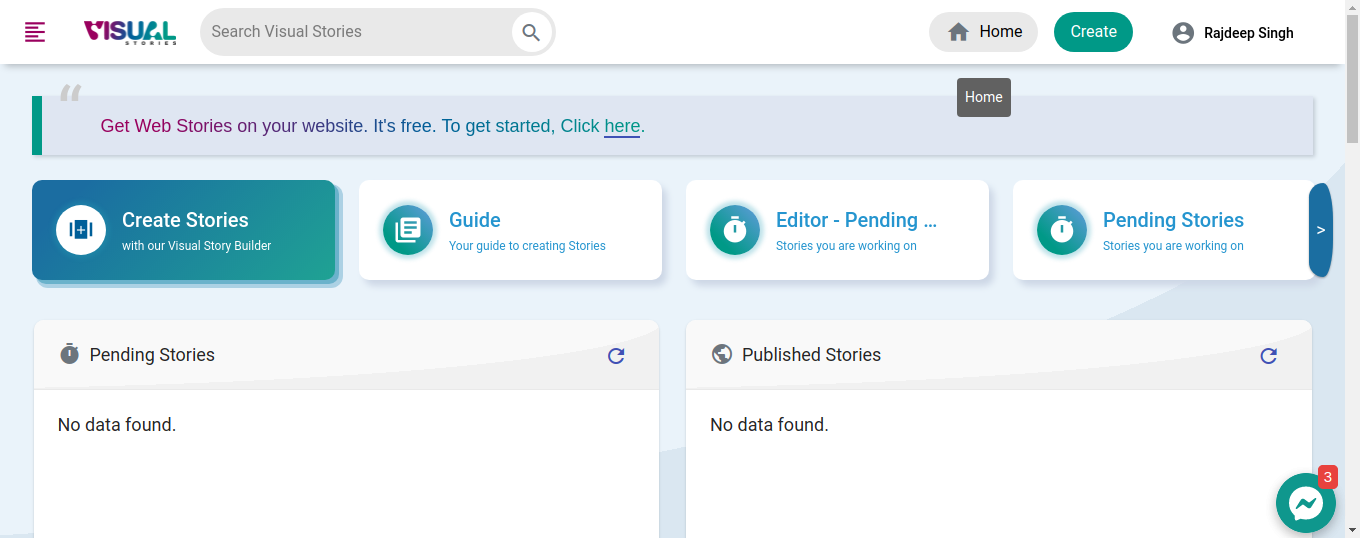Screen dimensions: 1360x538
Task: Go to the Home tab
Action: click(984, 32)
